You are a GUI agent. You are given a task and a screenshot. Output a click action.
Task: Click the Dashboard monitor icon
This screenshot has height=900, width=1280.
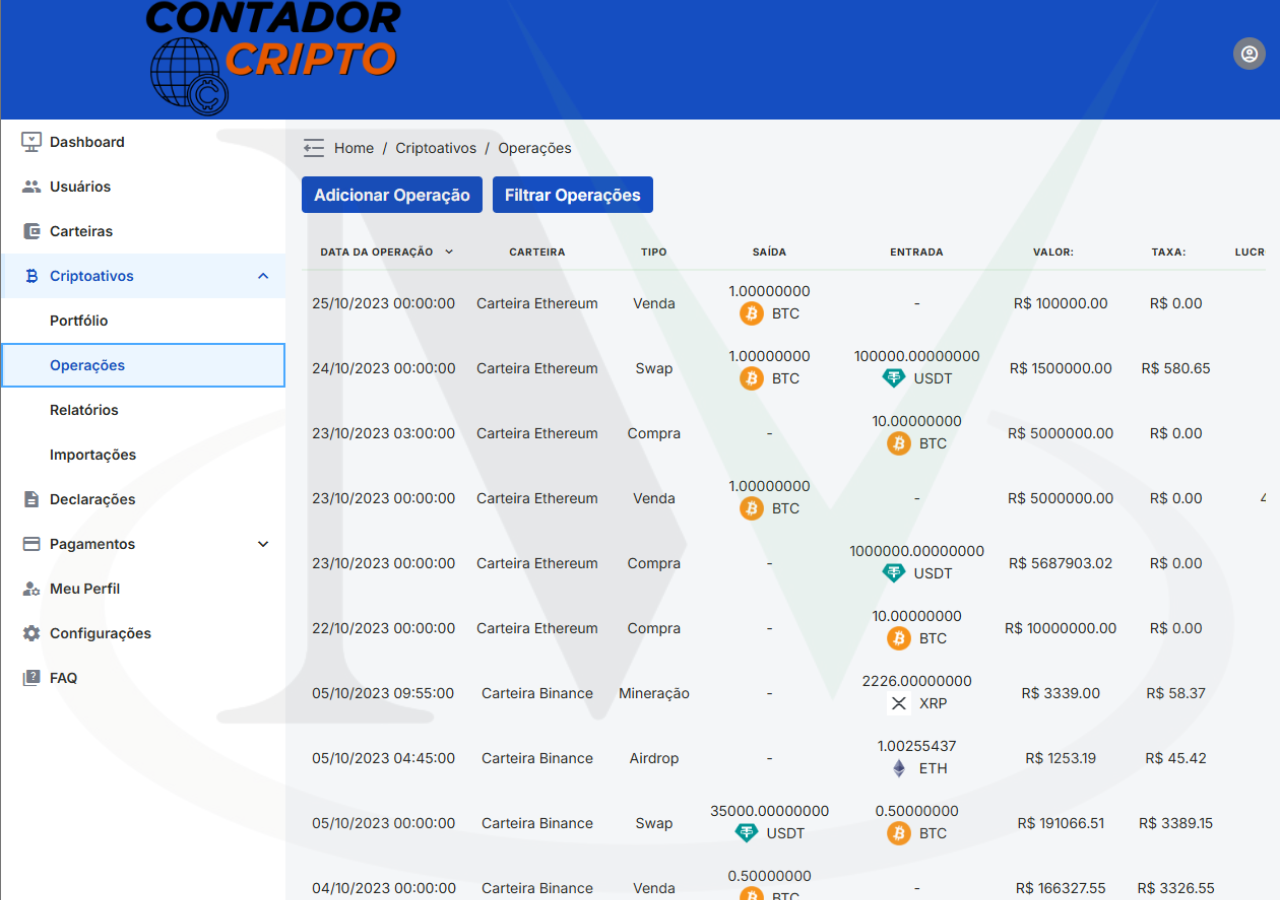coord(32,142)
